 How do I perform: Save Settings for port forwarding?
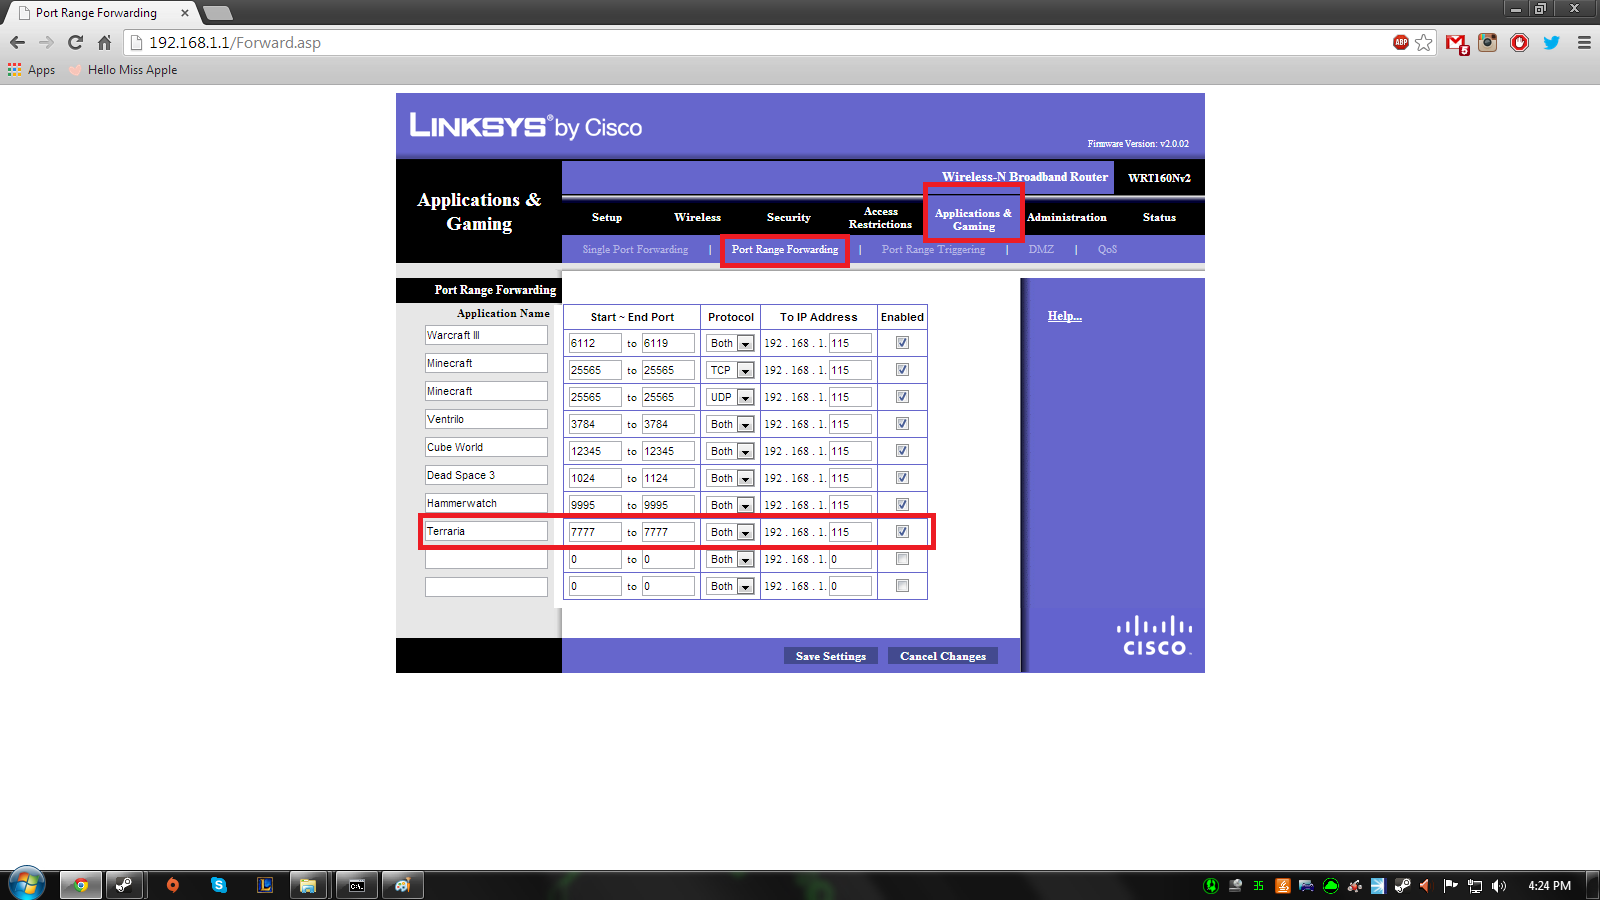click(831, 656)
